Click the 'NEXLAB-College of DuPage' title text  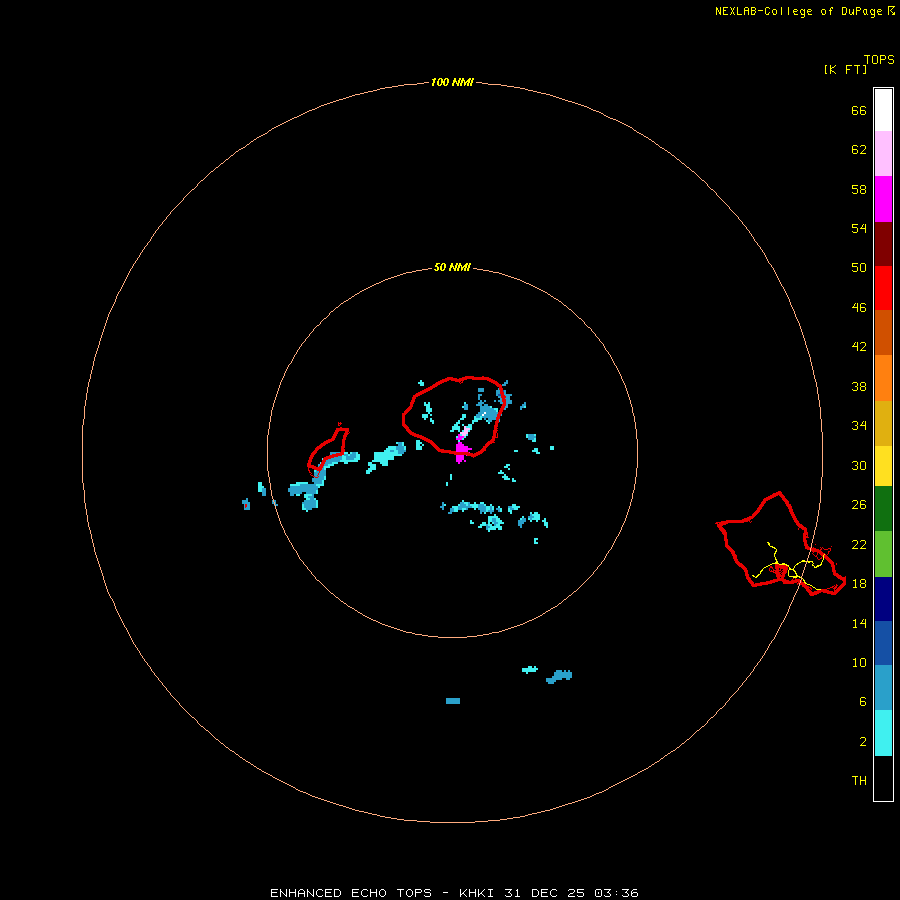(798, 11)
